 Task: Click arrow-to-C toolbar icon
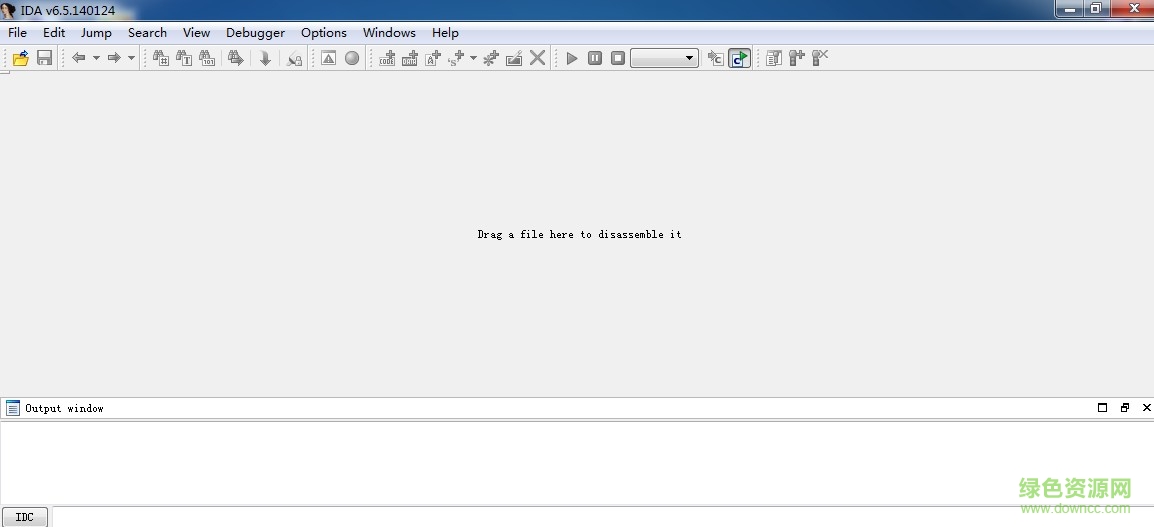pos(716,57)
